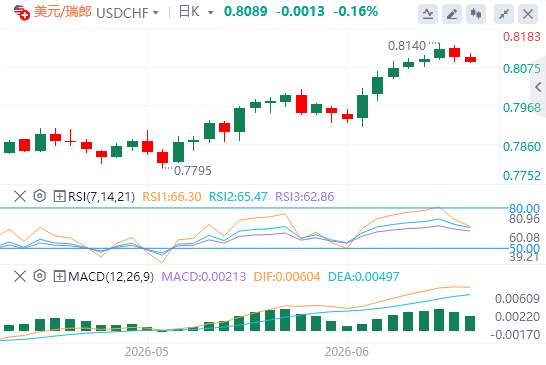Expand the RSI panel plus icon
Image resolution: width=546 pixels, height=365 pixels.
click(60, 196)
